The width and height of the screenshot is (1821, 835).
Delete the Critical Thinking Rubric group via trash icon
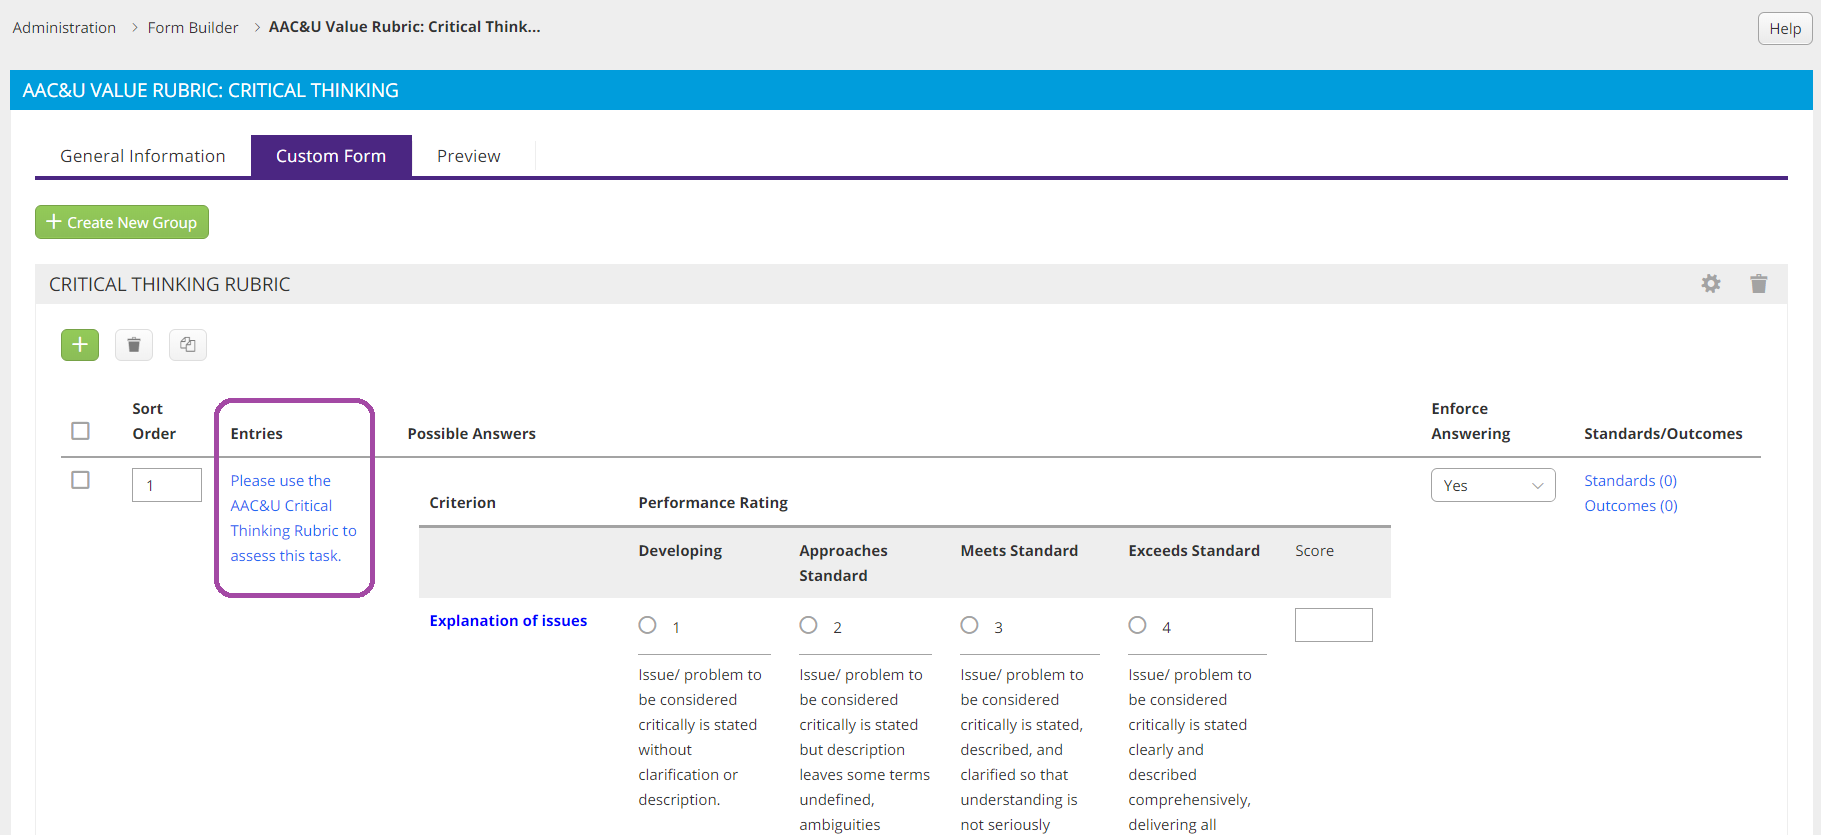pyautogui.click(x=1759, y=284)
